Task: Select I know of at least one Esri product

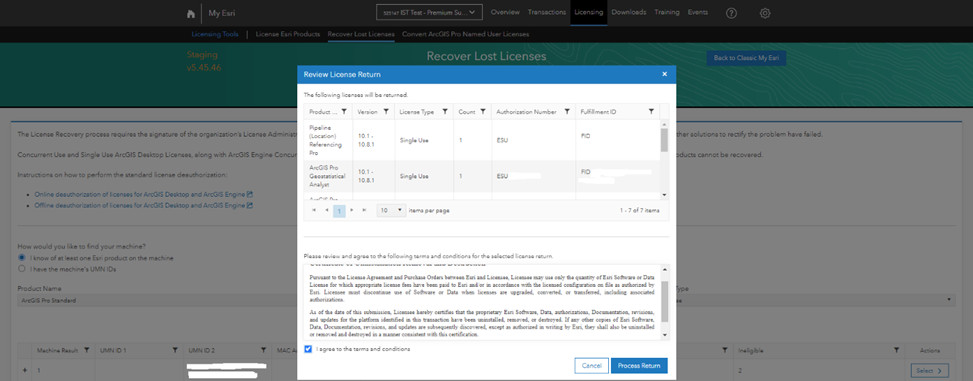Action: (22, 258)
